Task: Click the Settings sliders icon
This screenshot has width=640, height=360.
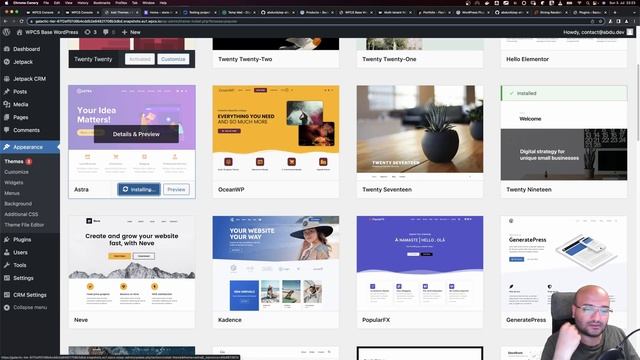Action: click(x=7, y=278)
